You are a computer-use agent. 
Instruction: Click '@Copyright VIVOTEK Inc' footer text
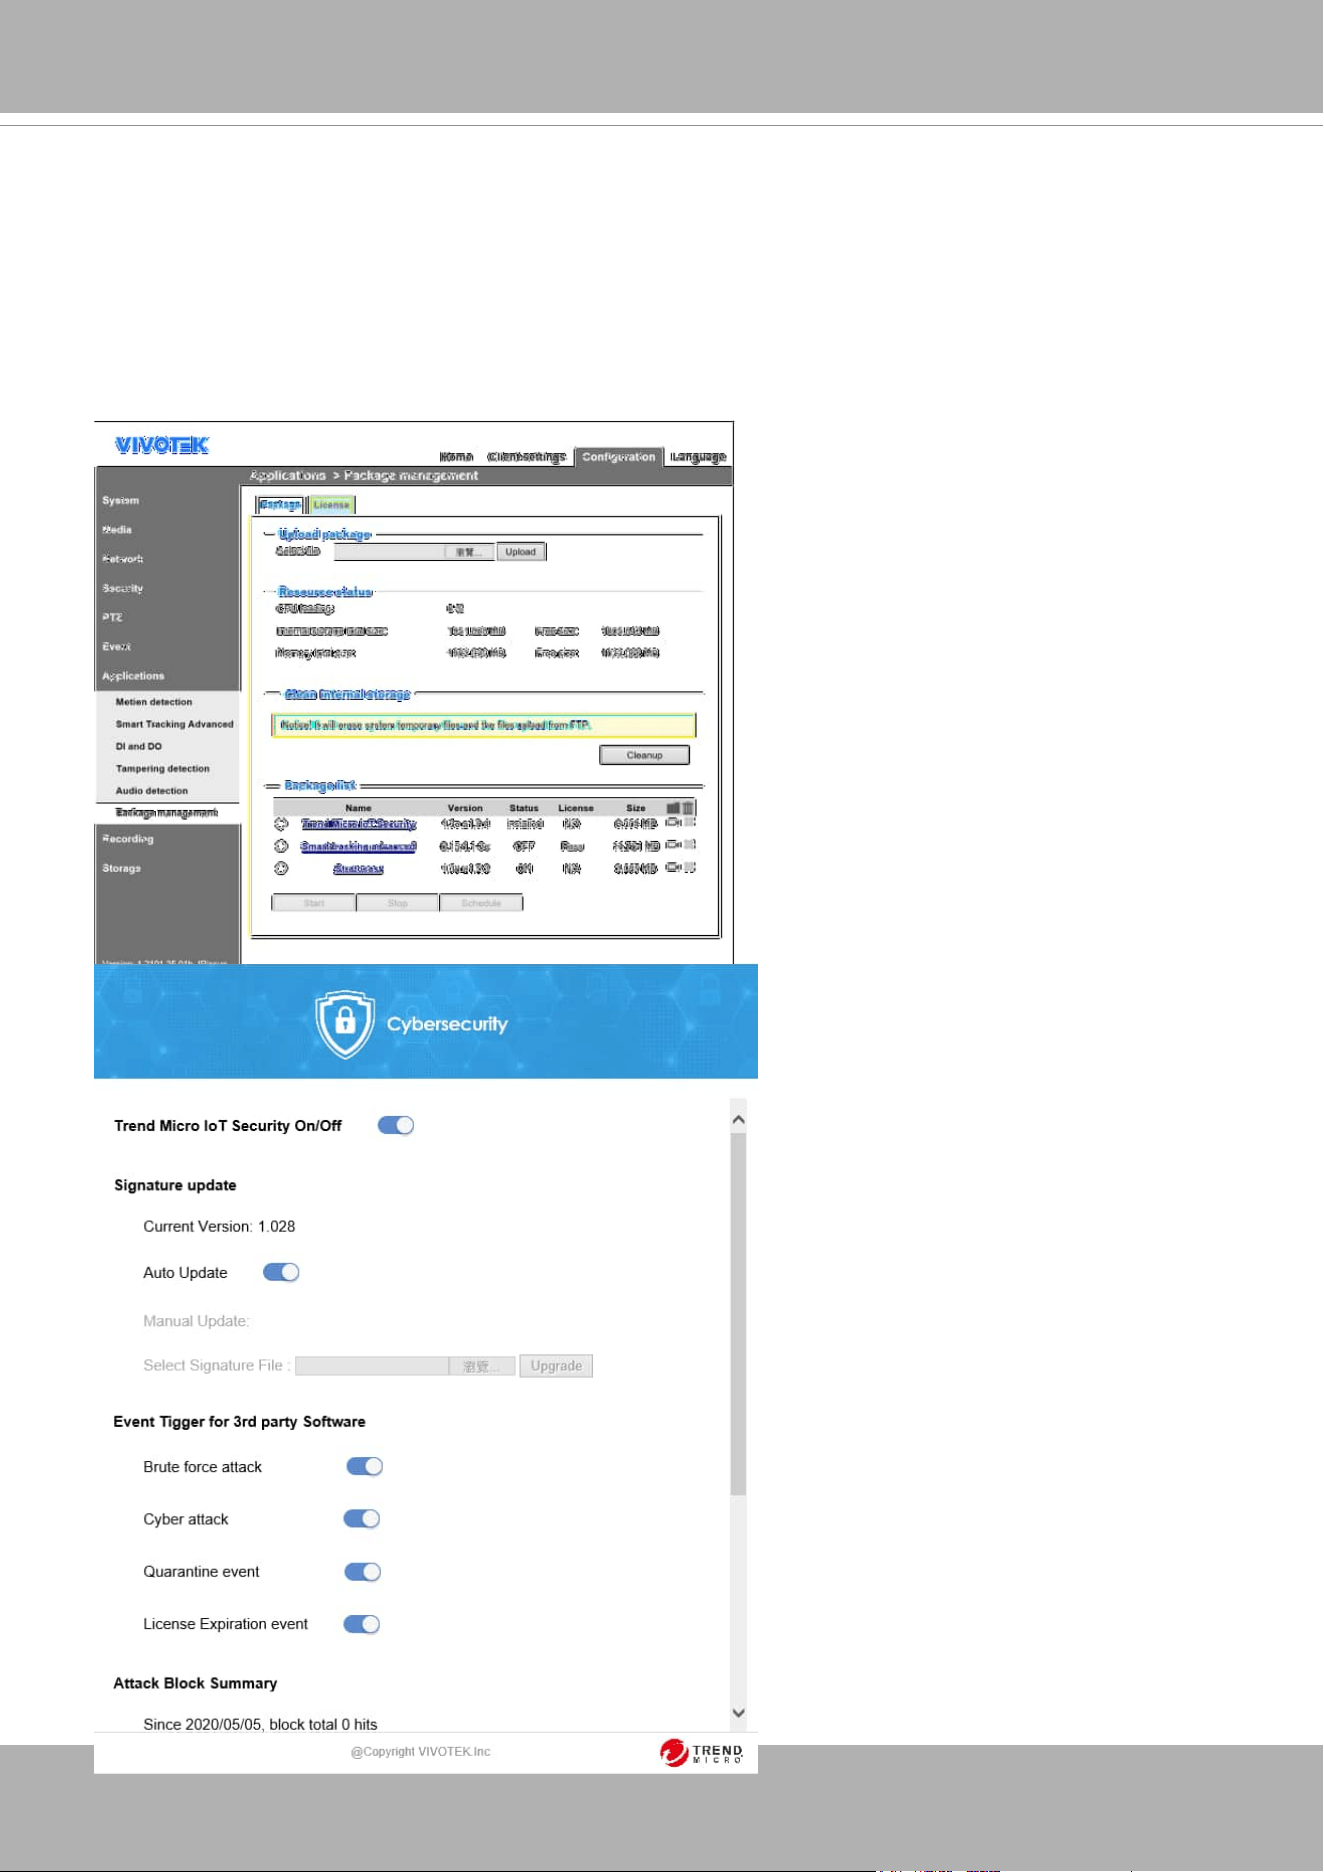(x=420, y=1751)
